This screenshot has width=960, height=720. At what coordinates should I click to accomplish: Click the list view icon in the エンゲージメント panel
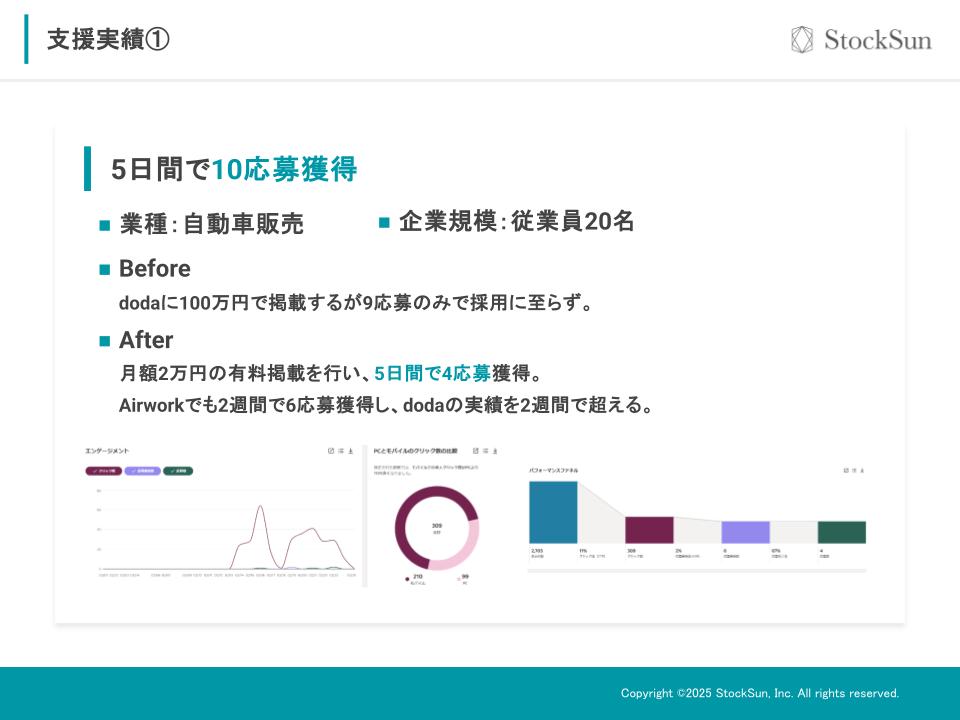(x=340, y=451)
